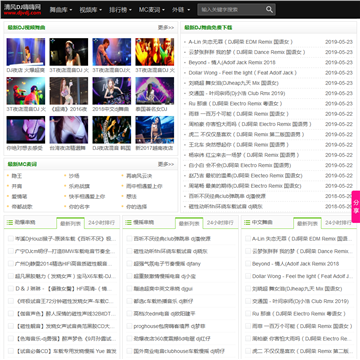
Task: Click the list icon beside 劲爆串烧
Action: click(x=10, y=222)
